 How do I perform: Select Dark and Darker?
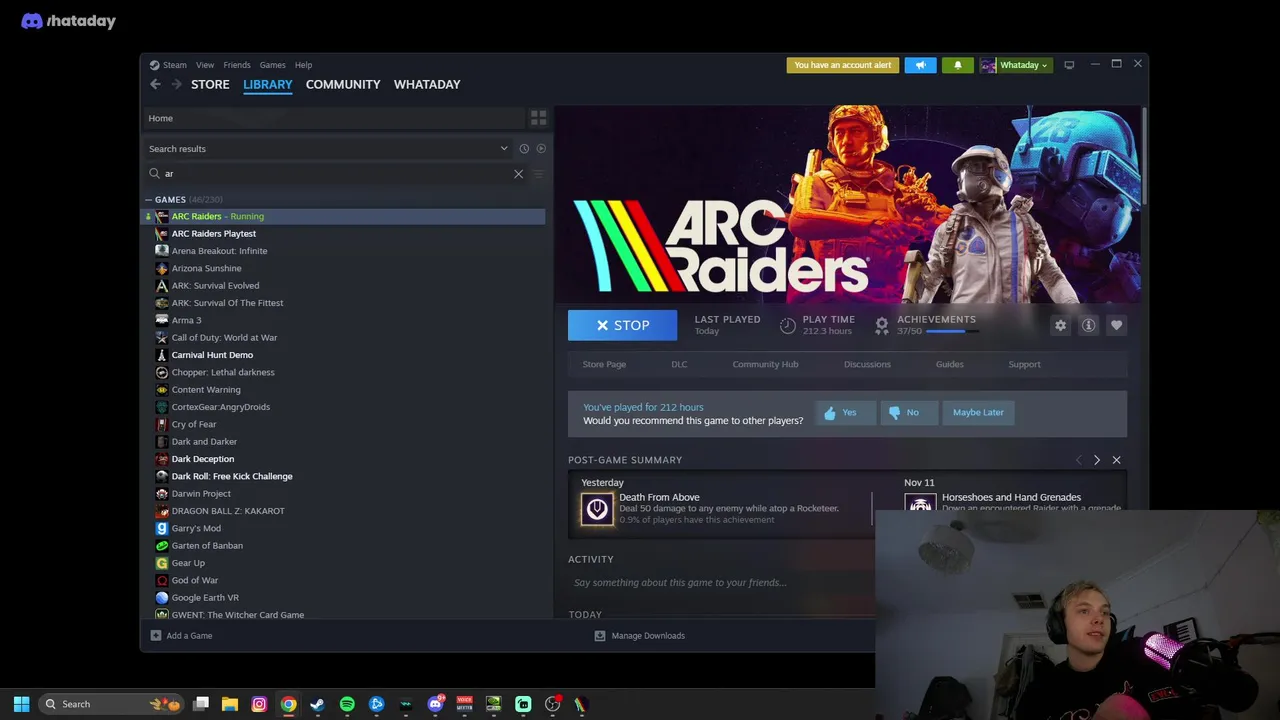[204, 442]
